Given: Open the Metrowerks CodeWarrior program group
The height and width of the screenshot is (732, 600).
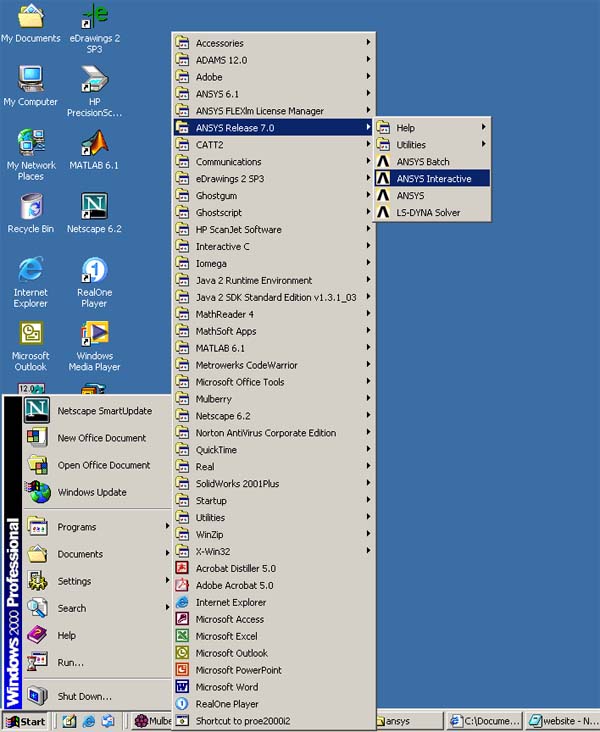Looking at the screenshot, I should [274, 365].
